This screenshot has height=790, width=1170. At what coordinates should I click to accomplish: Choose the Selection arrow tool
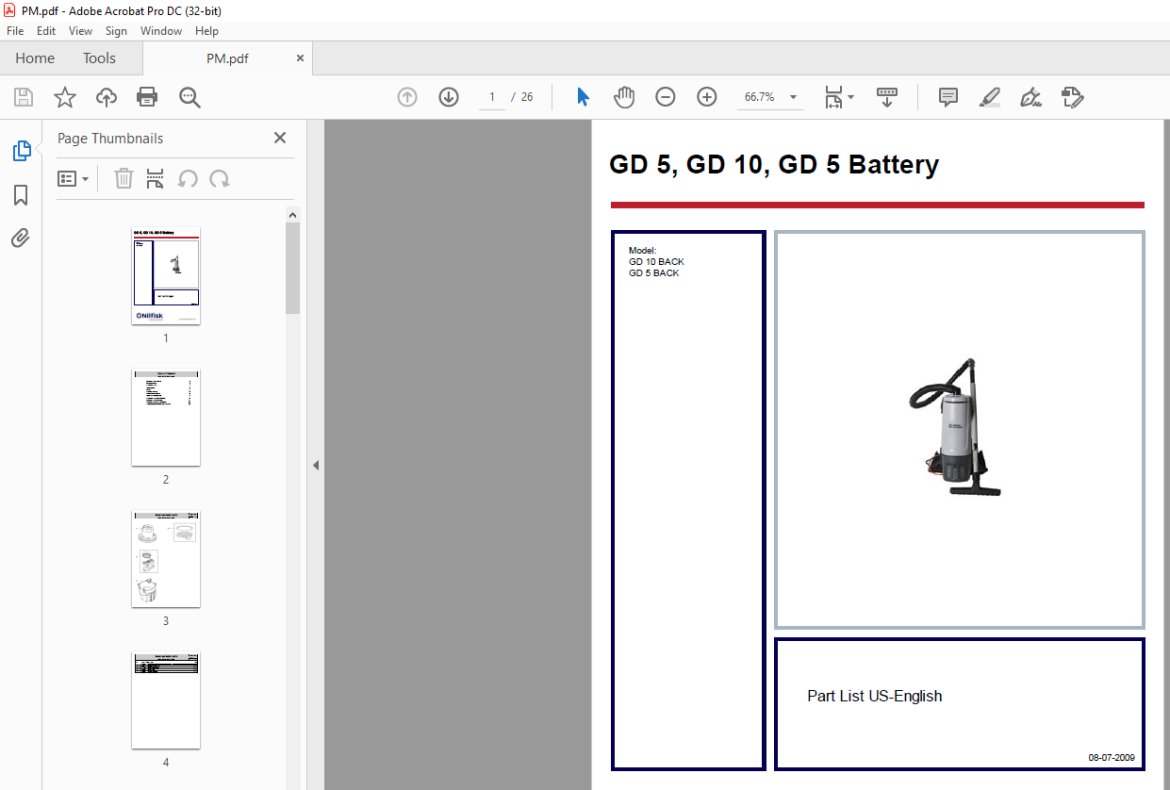(x=583, y=97)
